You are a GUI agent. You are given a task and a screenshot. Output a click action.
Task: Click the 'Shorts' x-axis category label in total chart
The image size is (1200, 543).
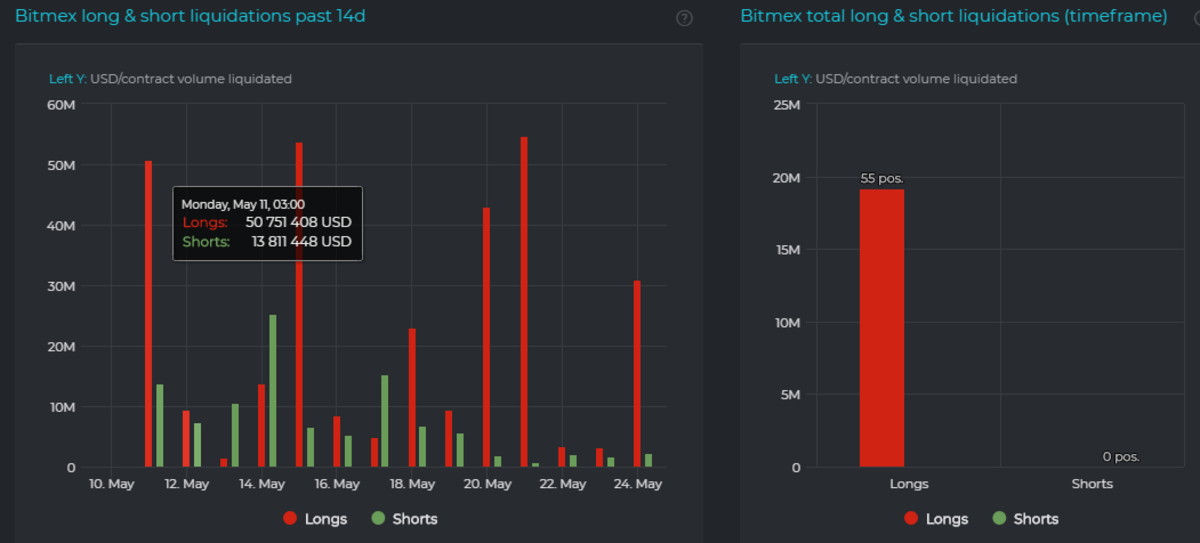click(1092, 484)
